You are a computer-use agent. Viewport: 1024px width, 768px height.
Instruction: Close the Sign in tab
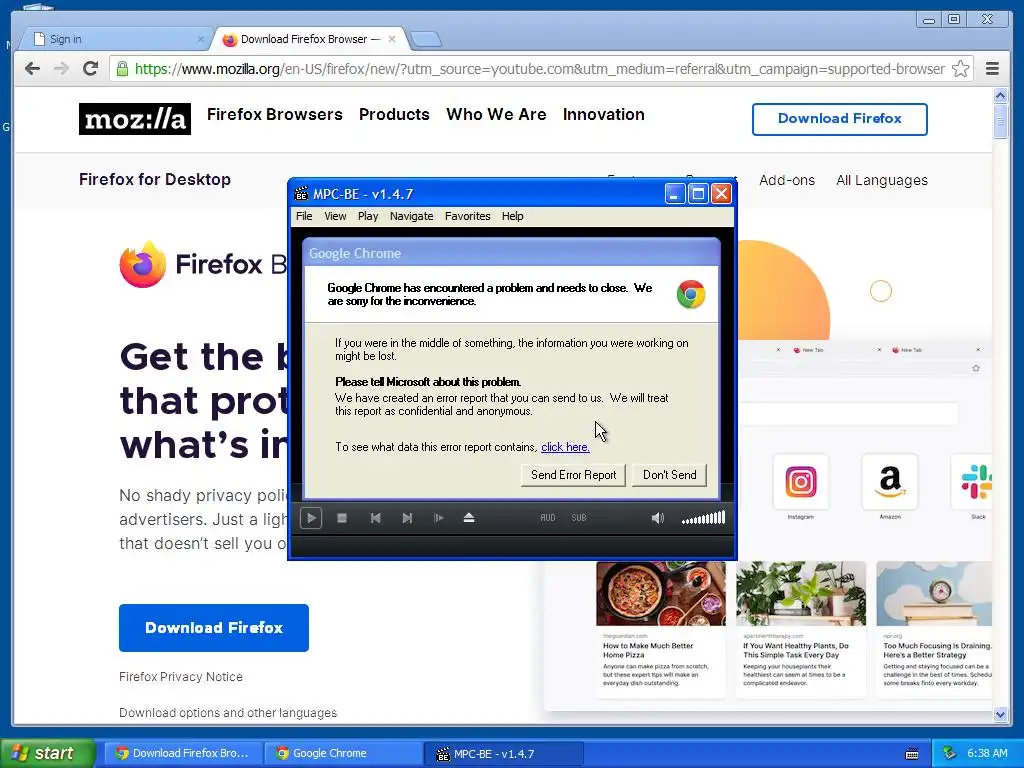point(200,39)
